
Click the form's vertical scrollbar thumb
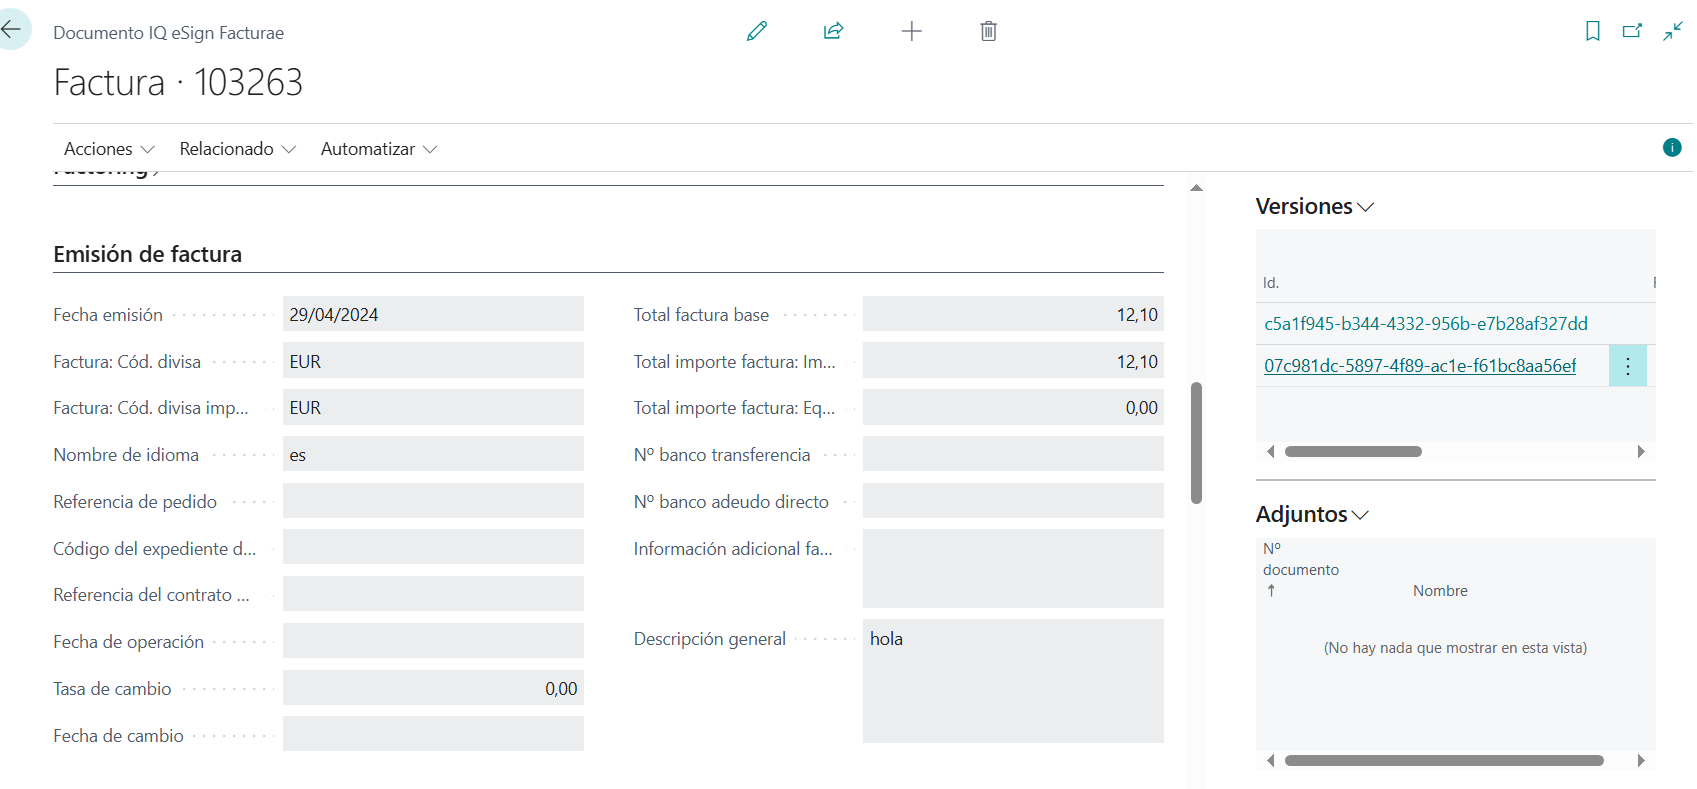(1196, 442)
